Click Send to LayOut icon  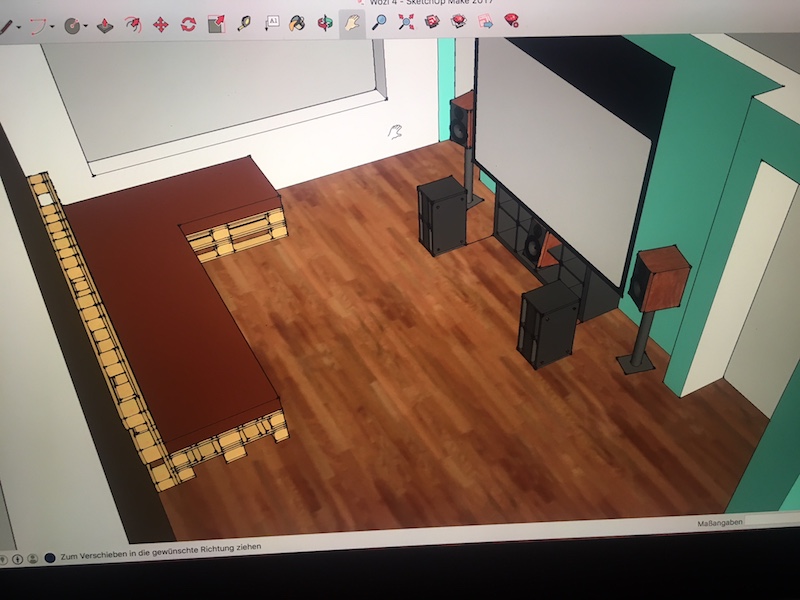pos(485,21)
